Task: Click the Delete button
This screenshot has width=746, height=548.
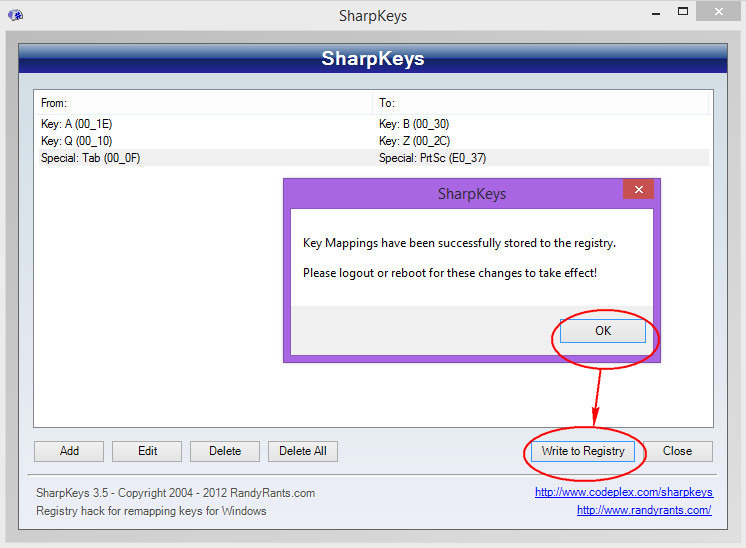Action: pyautogui.click(x=225, y=451)
